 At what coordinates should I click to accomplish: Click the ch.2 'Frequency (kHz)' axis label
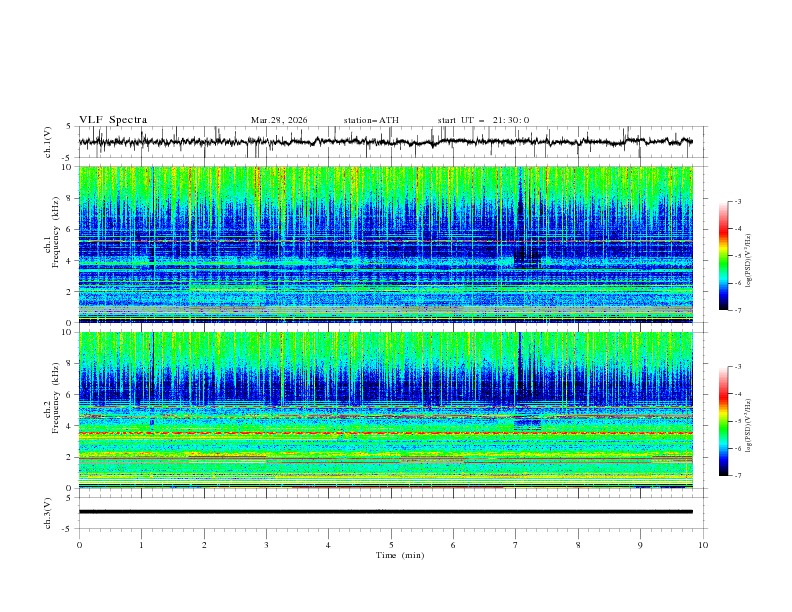tap(55, 398)
